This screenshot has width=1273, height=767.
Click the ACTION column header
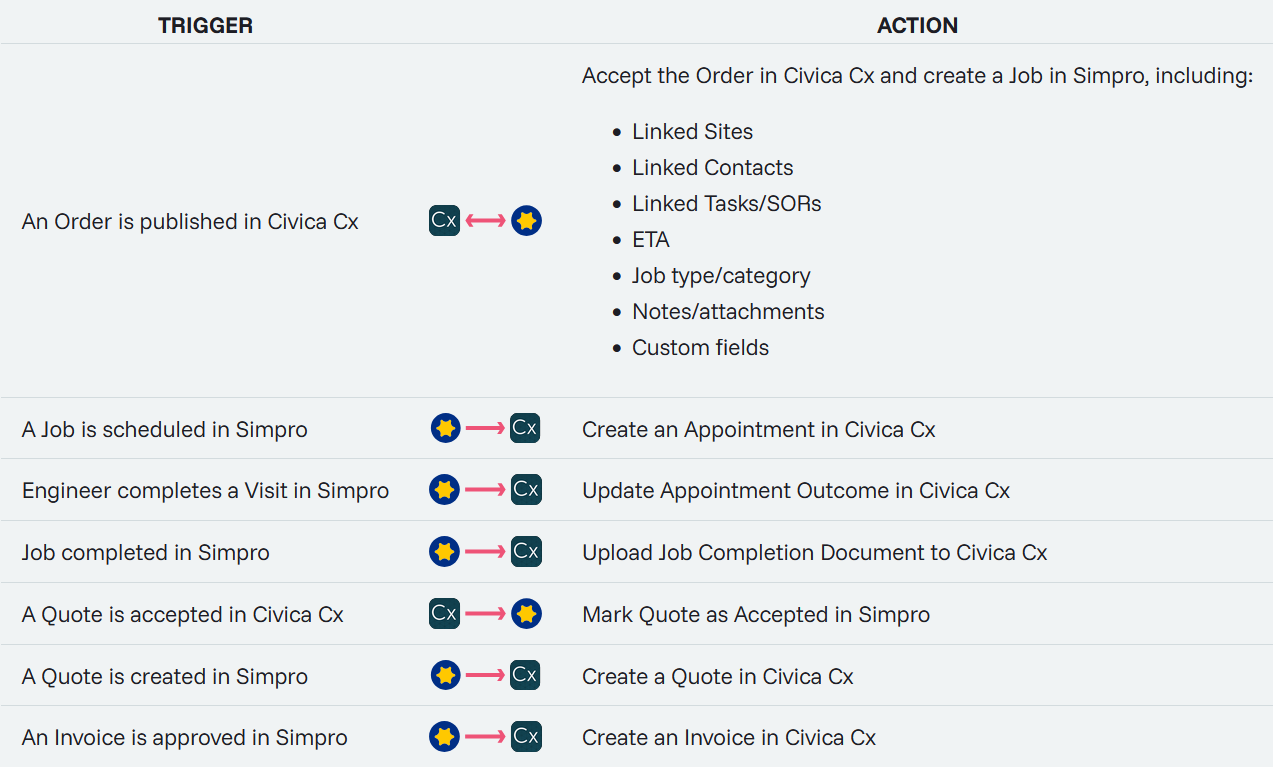[x=917, y=26]
